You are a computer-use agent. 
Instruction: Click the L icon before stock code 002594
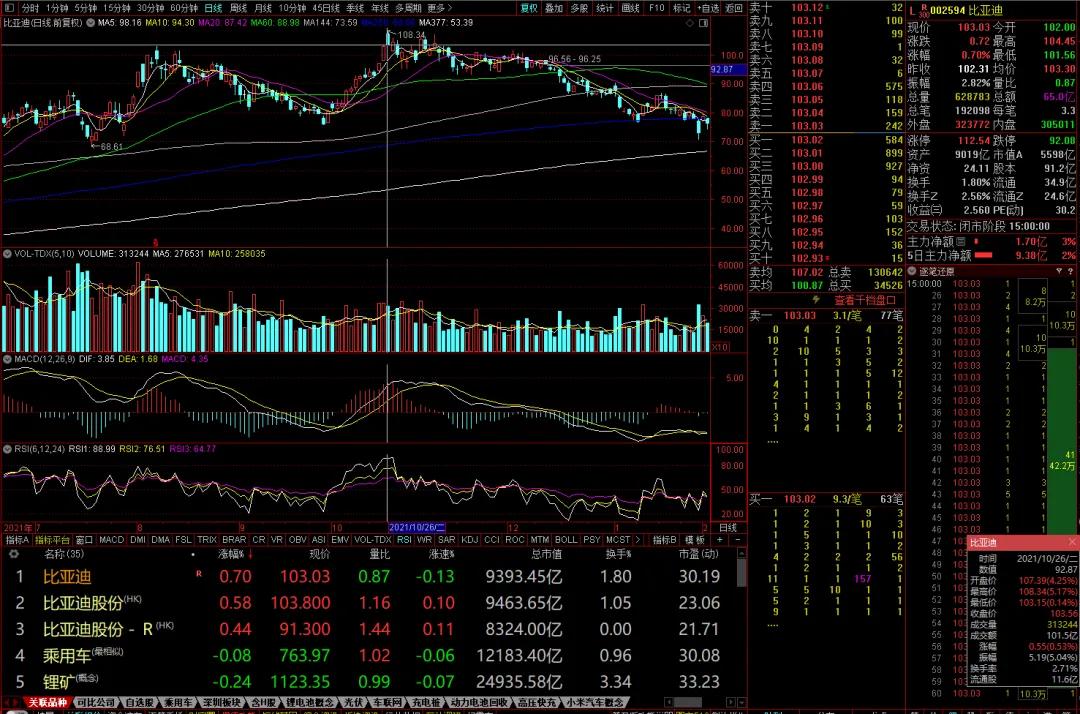pos(912,8)
